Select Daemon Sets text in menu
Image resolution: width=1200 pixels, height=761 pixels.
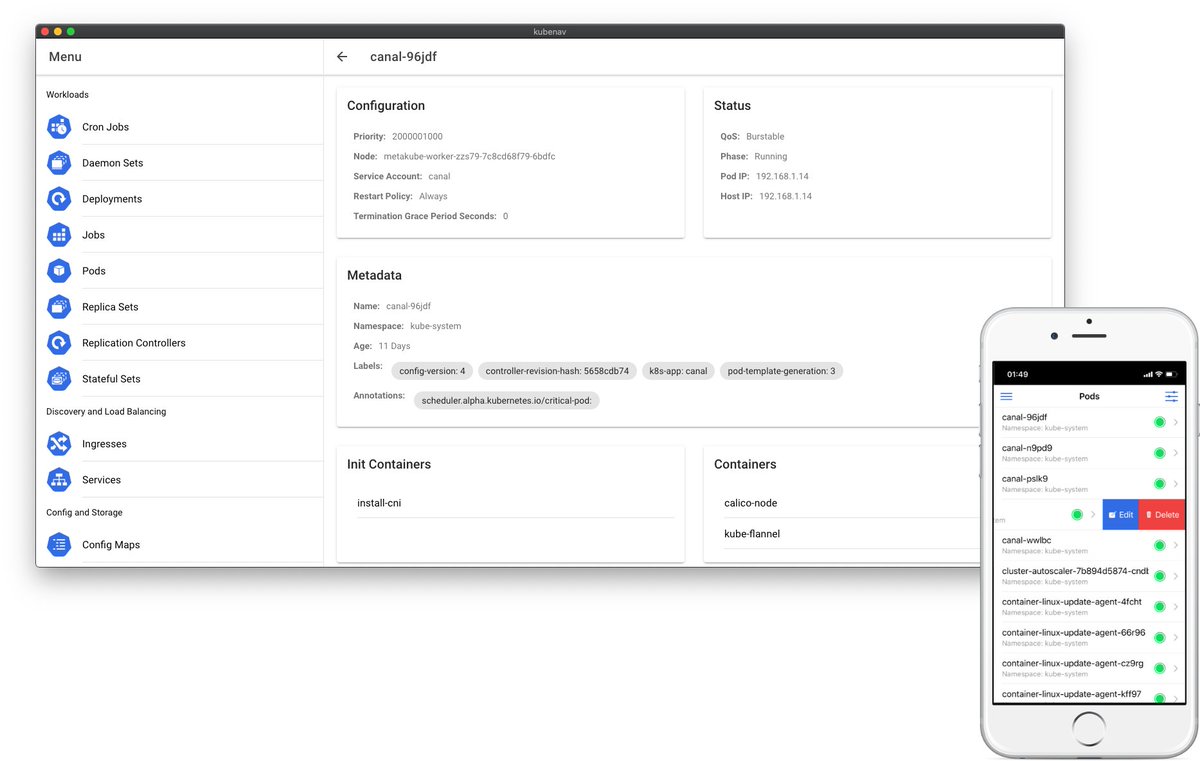point(113,163)
